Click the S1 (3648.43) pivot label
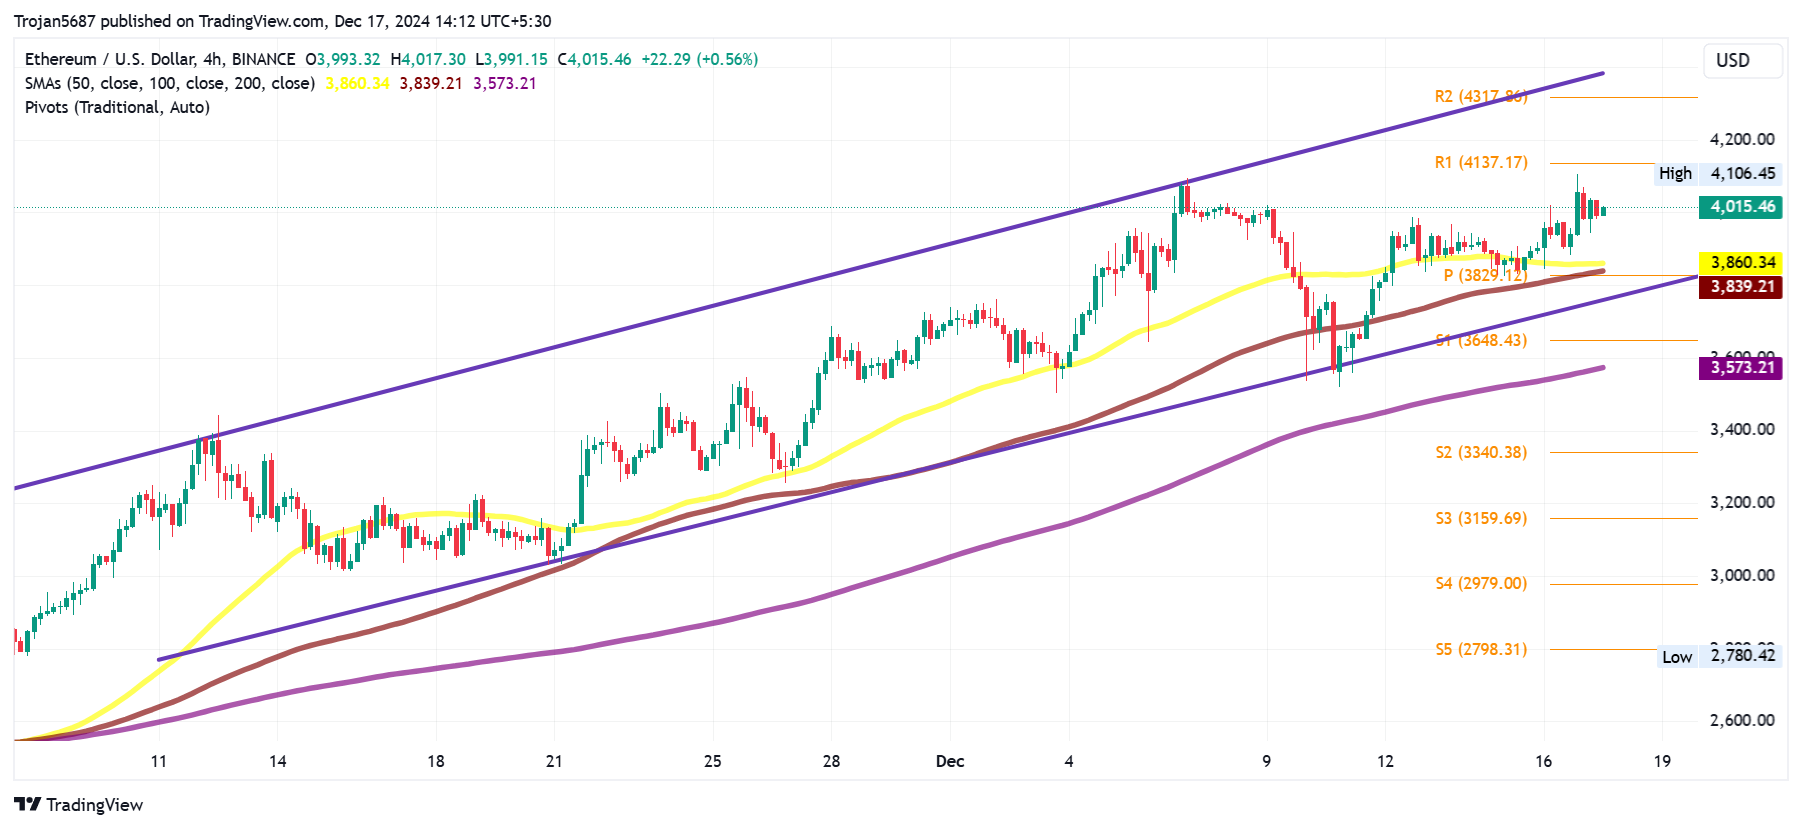Image resolution: width=1802 pixels, height=828 pixels. point(1481,340)
